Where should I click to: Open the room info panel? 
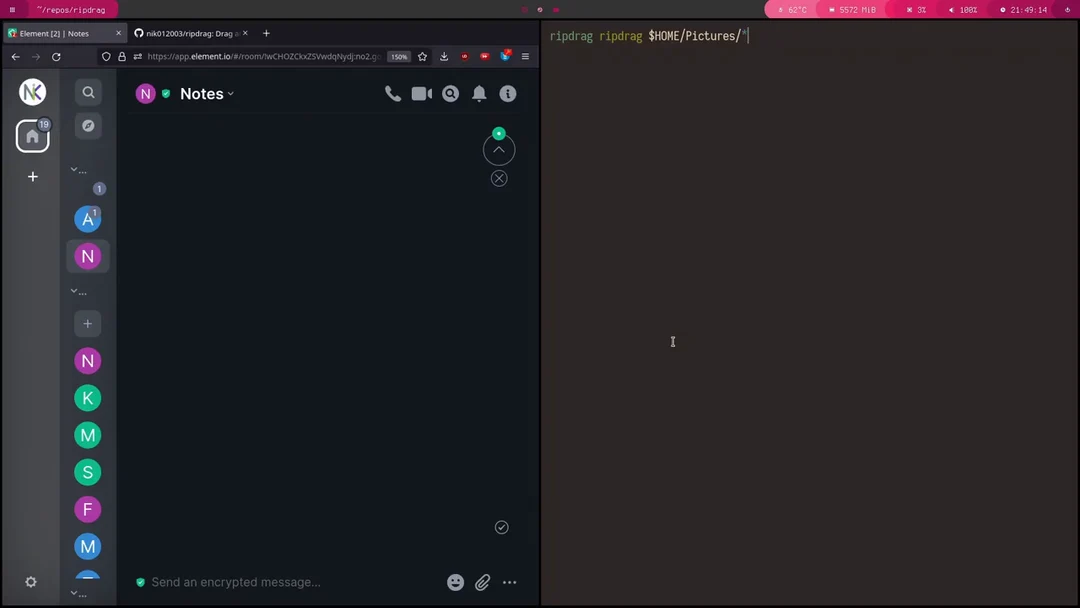coord(507,93)
